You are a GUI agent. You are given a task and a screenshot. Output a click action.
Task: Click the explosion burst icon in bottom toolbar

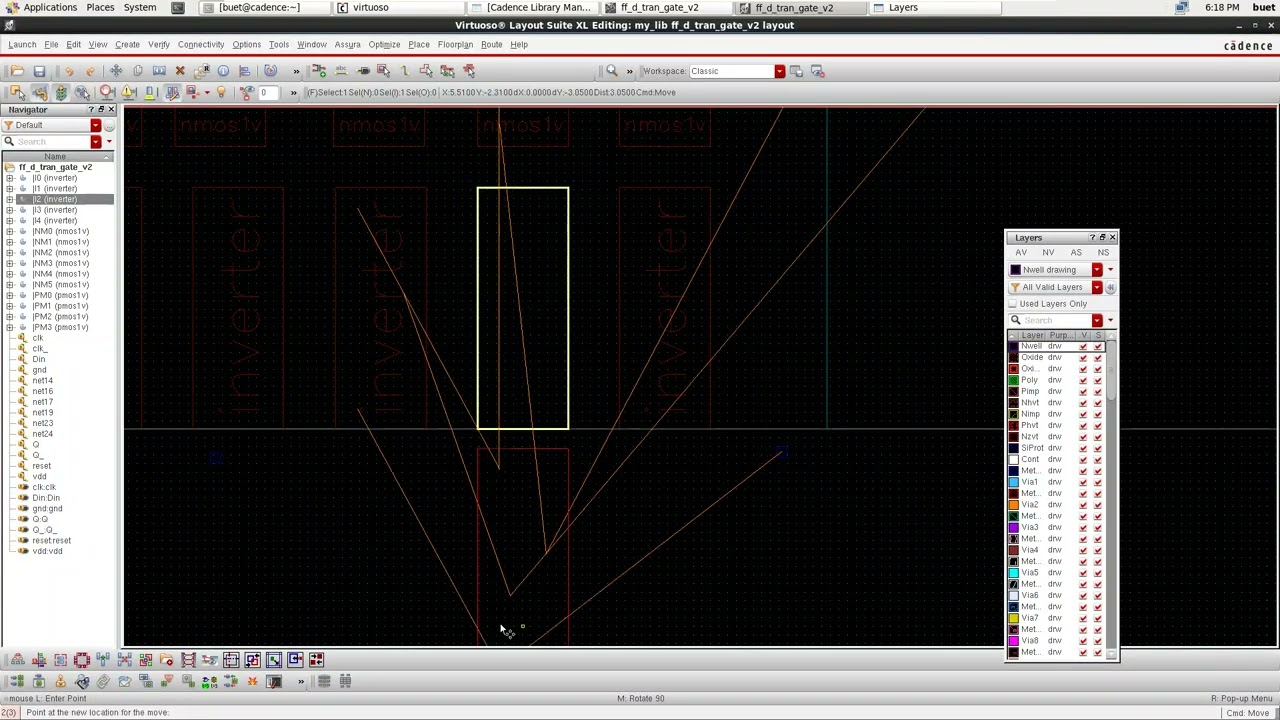tap(252, 682)
